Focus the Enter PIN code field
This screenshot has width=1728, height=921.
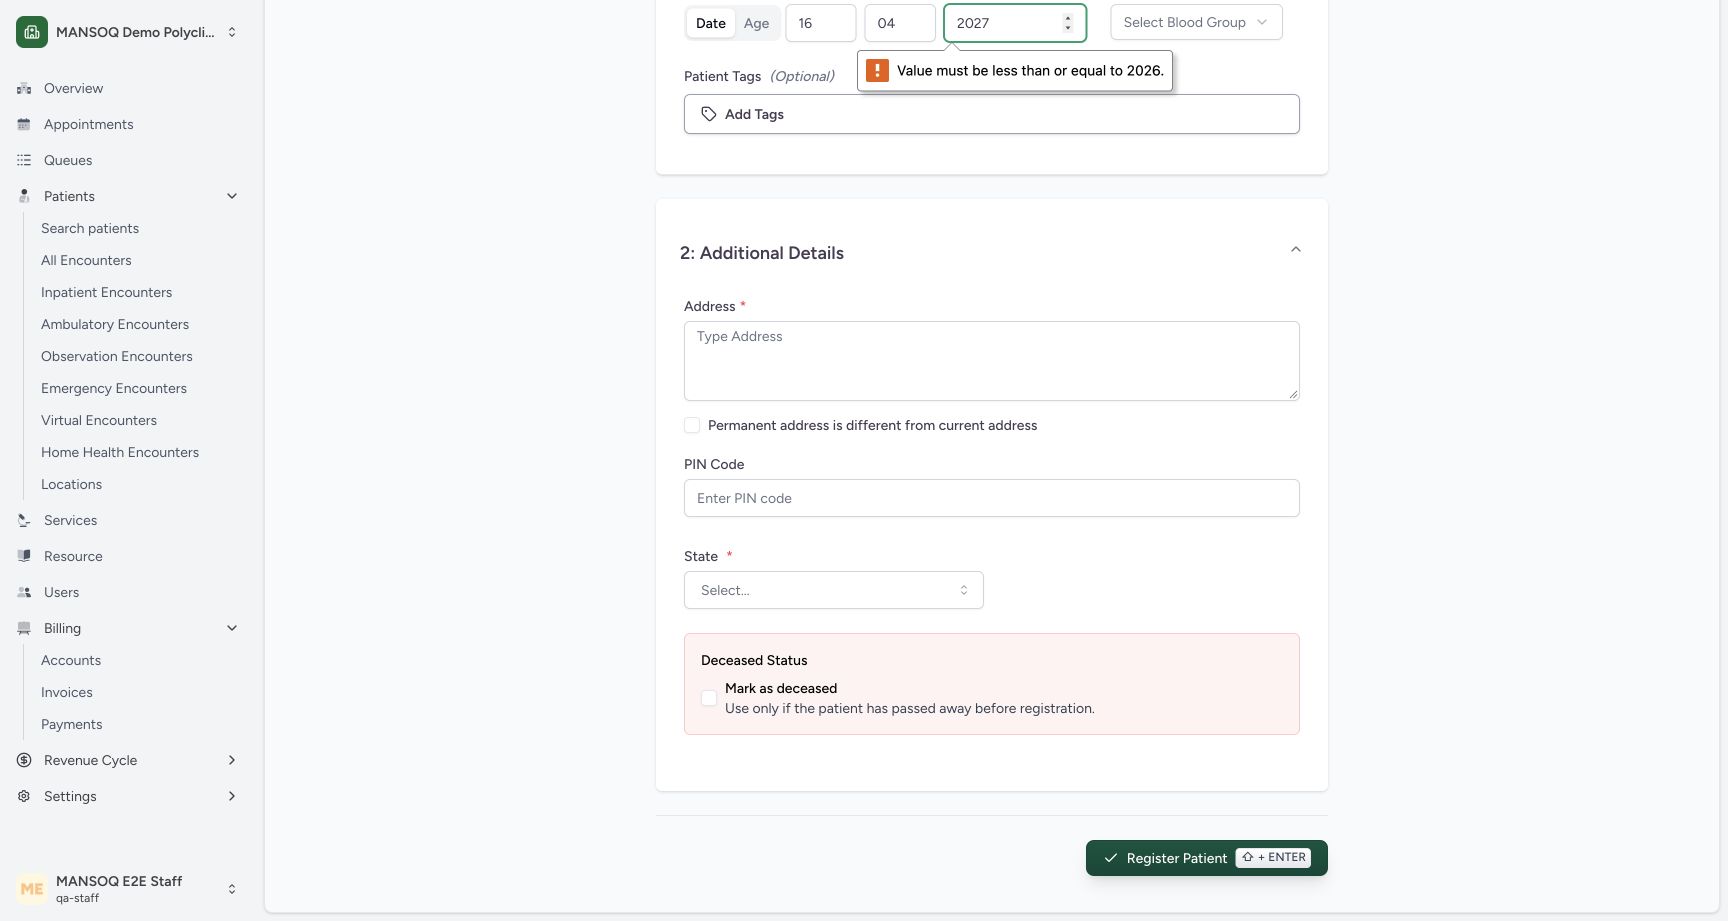pos(992,498)
